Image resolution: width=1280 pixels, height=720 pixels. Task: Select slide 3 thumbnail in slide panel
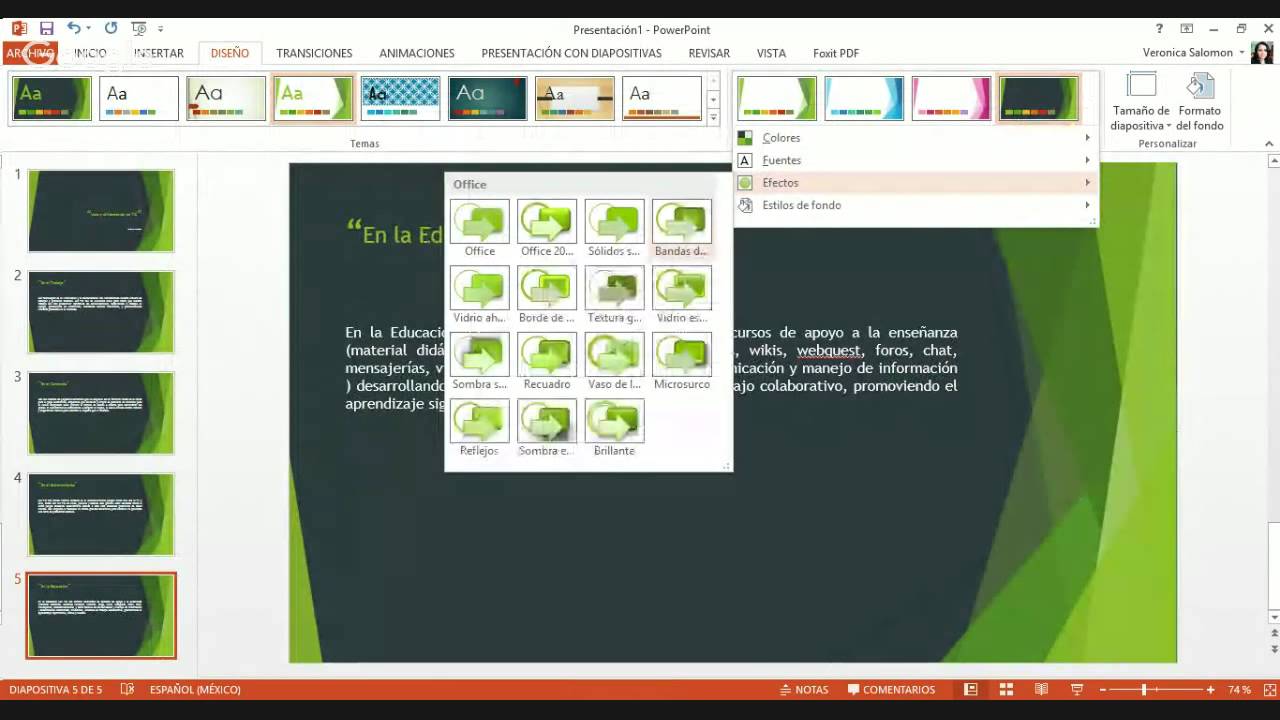click(101, 413)
